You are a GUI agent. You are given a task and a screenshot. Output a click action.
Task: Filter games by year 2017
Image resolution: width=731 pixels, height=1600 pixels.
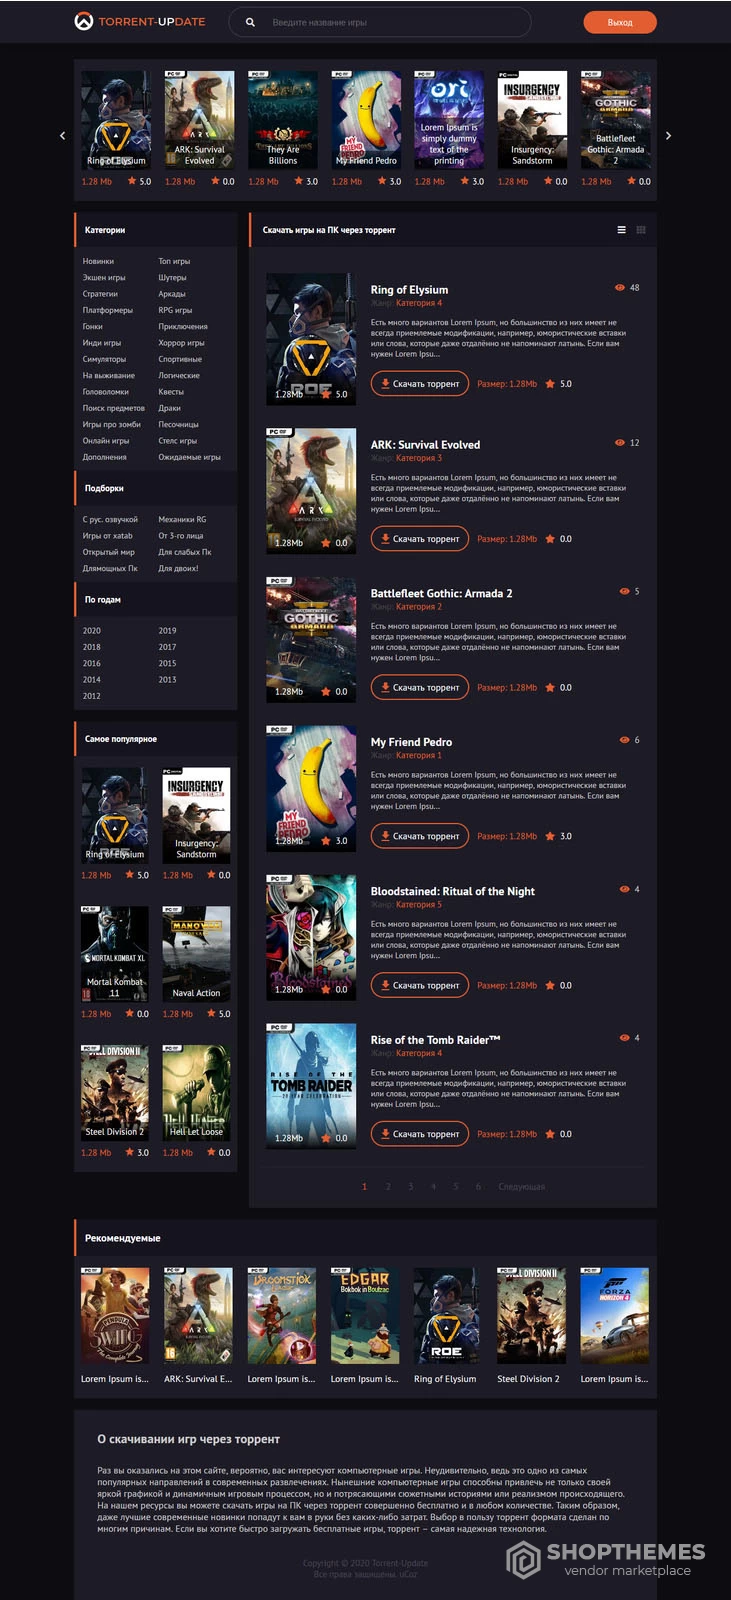[167, 647]
